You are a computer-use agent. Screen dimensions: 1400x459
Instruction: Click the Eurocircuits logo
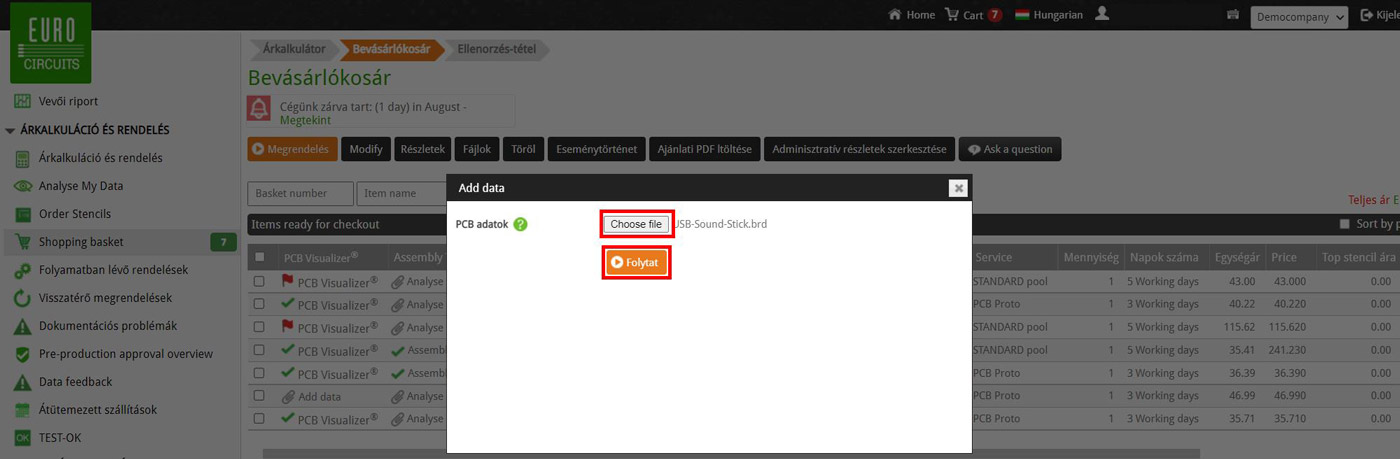point(50,43)
